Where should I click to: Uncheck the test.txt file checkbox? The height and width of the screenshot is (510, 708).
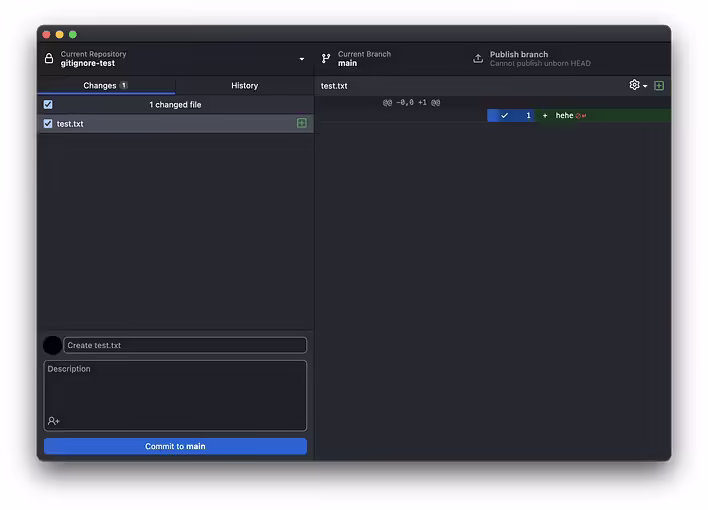point(48,124)
